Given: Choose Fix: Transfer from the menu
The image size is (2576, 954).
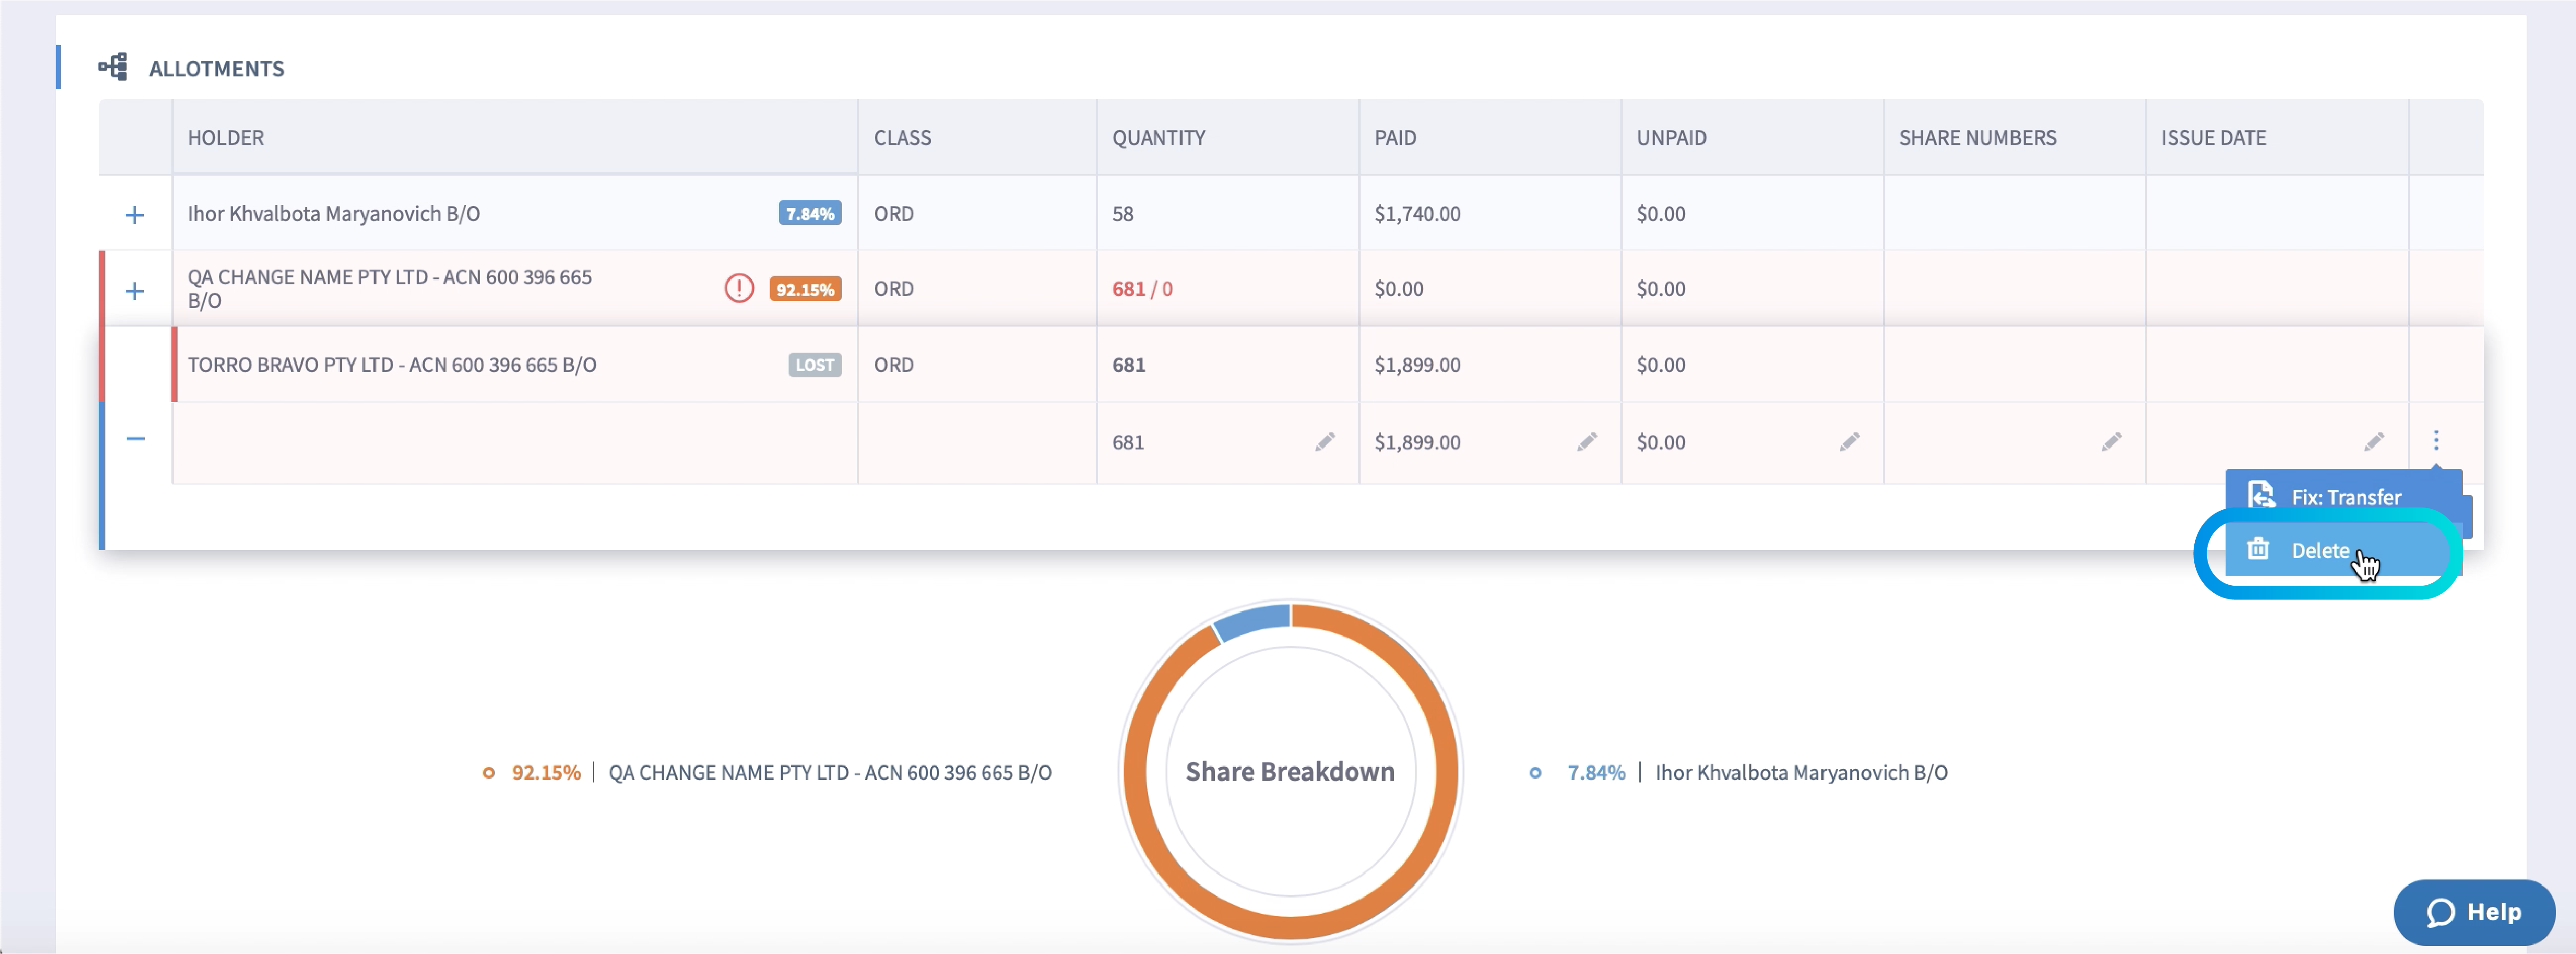Looking at the screenshot, I should [2343, 497].
